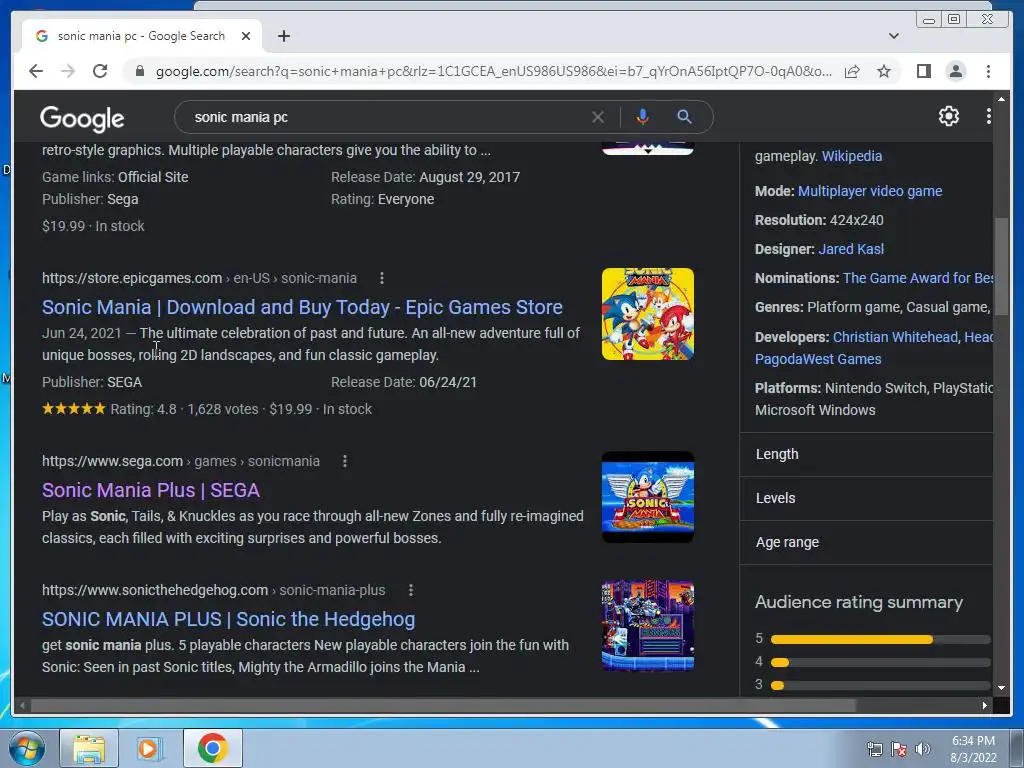Open the Windows Start menu
This screenshot has height=768, width=1024.
(26, 748)
